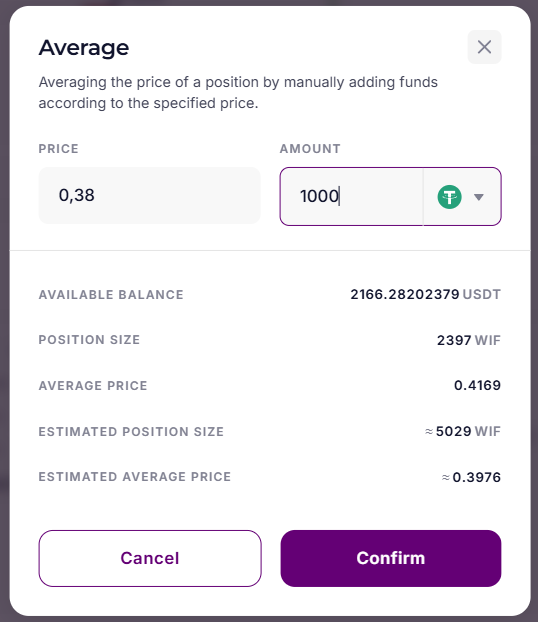Click into the Amount field showing 1000
The image size is (538, 622).
pos(352,196)
